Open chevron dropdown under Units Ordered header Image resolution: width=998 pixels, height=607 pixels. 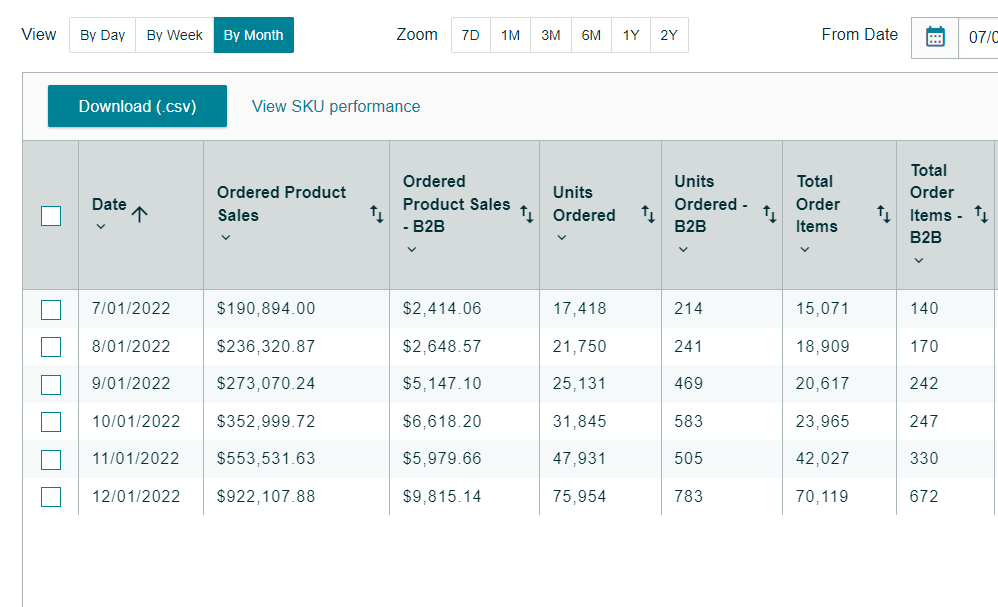click(561, 238)
